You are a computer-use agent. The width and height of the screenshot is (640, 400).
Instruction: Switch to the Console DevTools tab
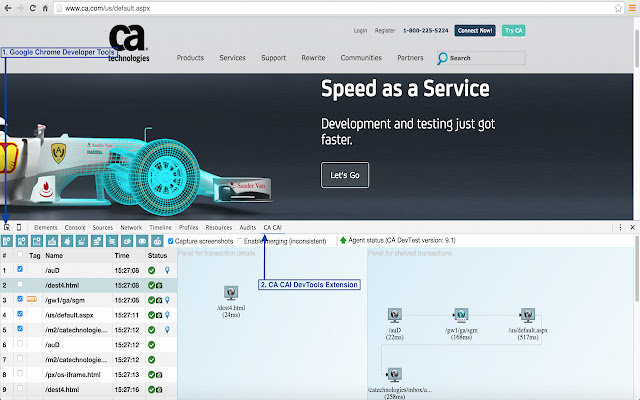click(75, 227)
